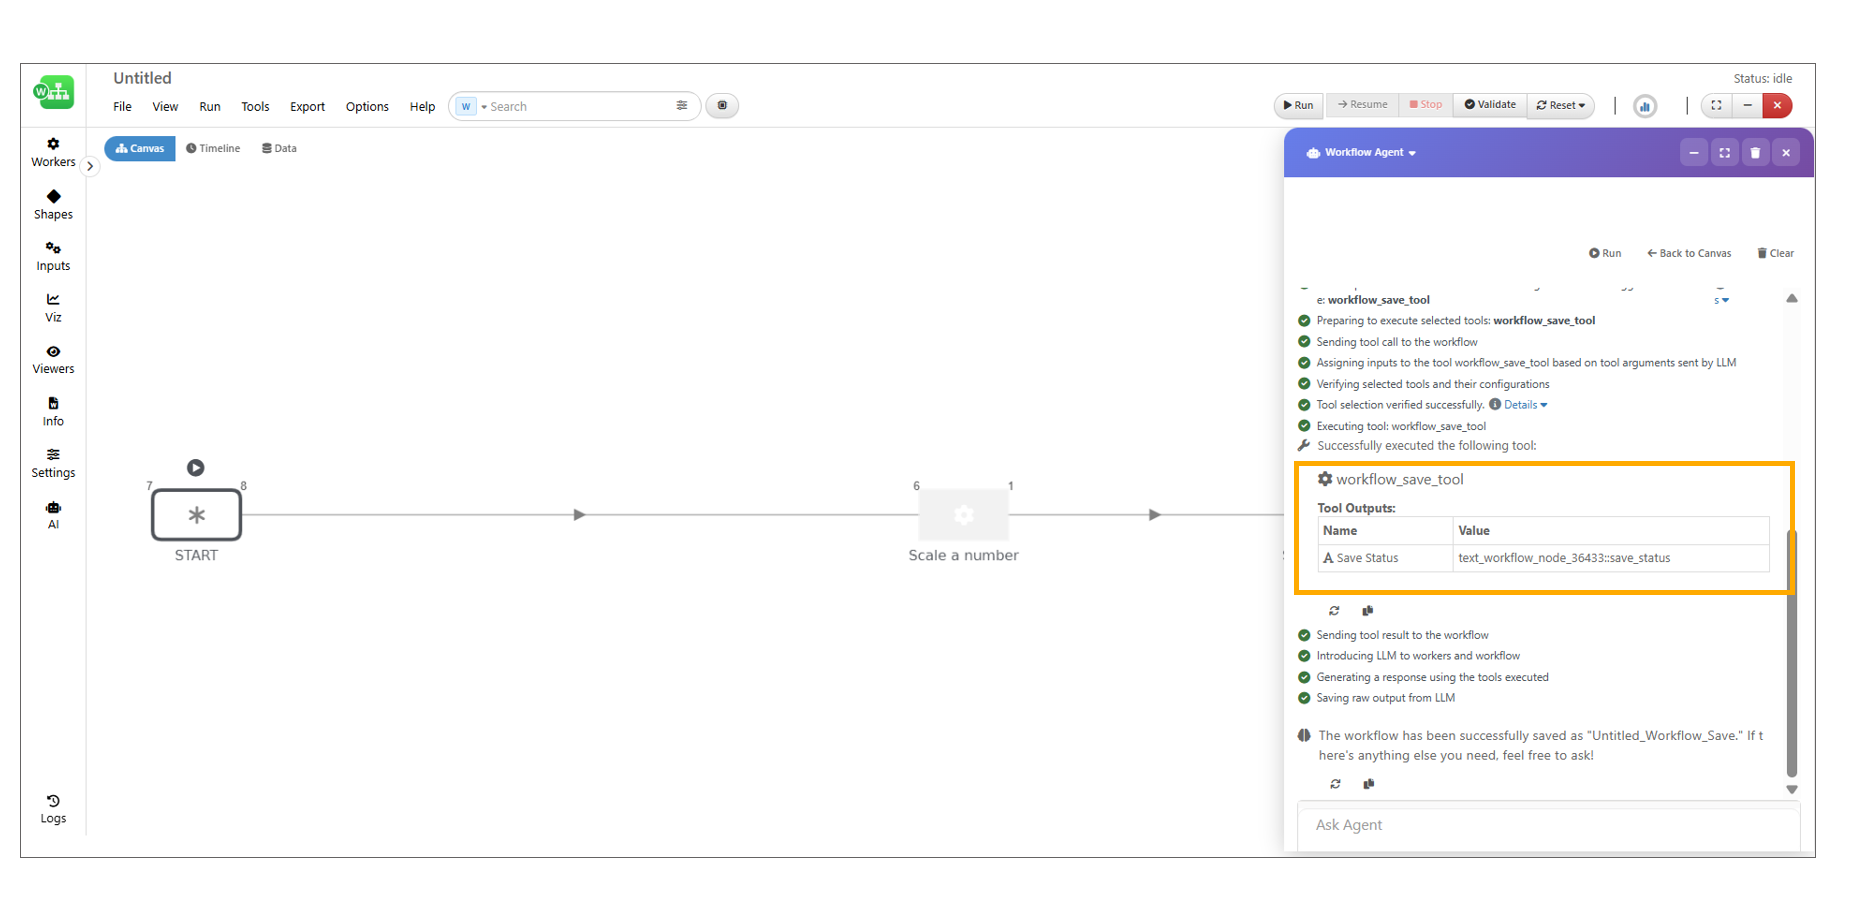Expand the left sidebar with the chevron arrow
The width and height of the screenshot is (1856, 915).
coord(90,166)
